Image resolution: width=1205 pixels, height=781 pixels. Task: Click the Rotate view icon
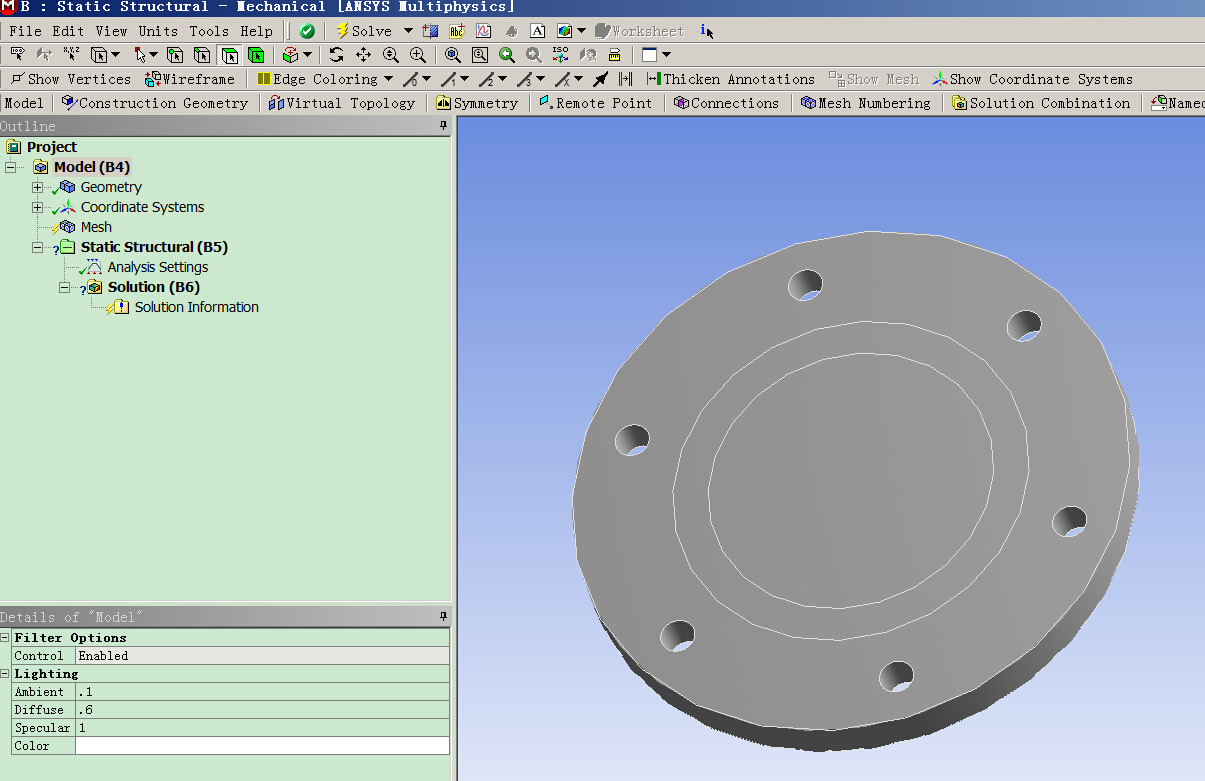pos(336,55)
